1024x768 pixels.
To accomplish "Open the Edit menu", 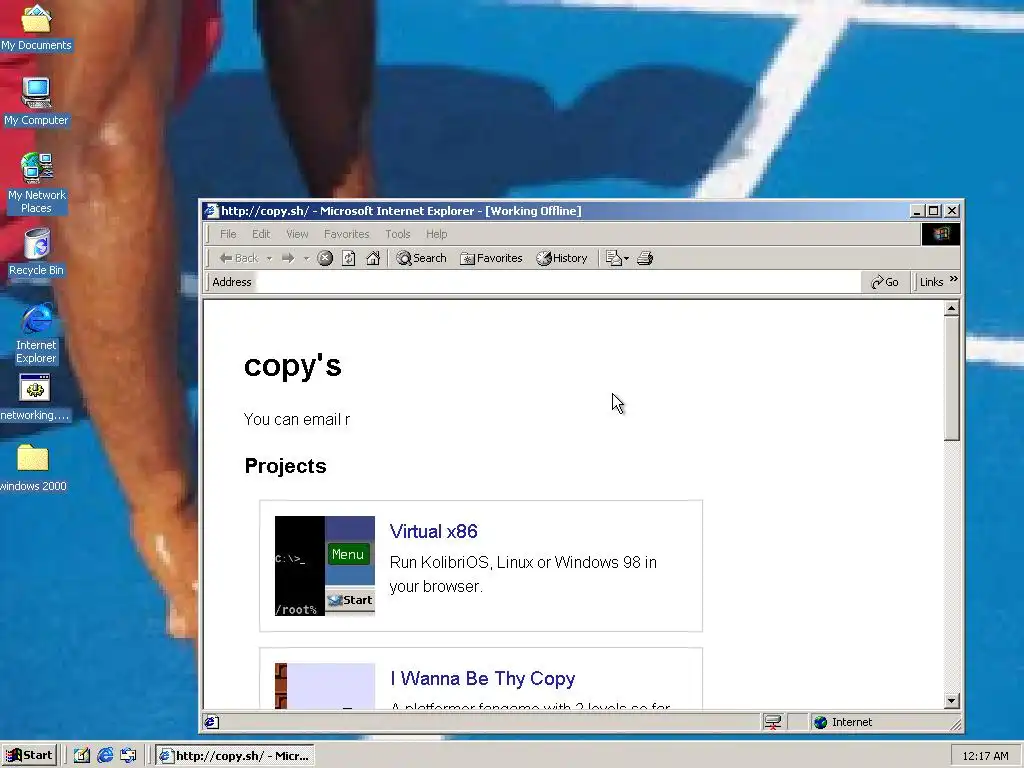I will click(261, 234).
